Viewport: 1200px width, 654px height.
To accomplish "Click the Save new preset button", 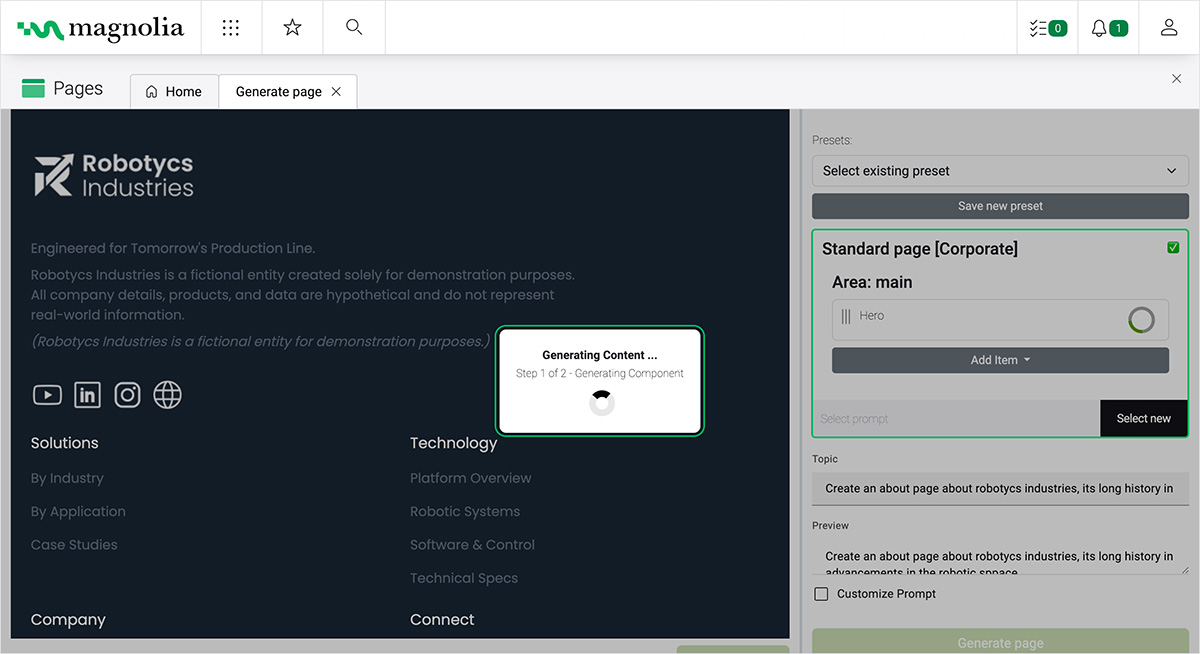I will coord(1000,206).
